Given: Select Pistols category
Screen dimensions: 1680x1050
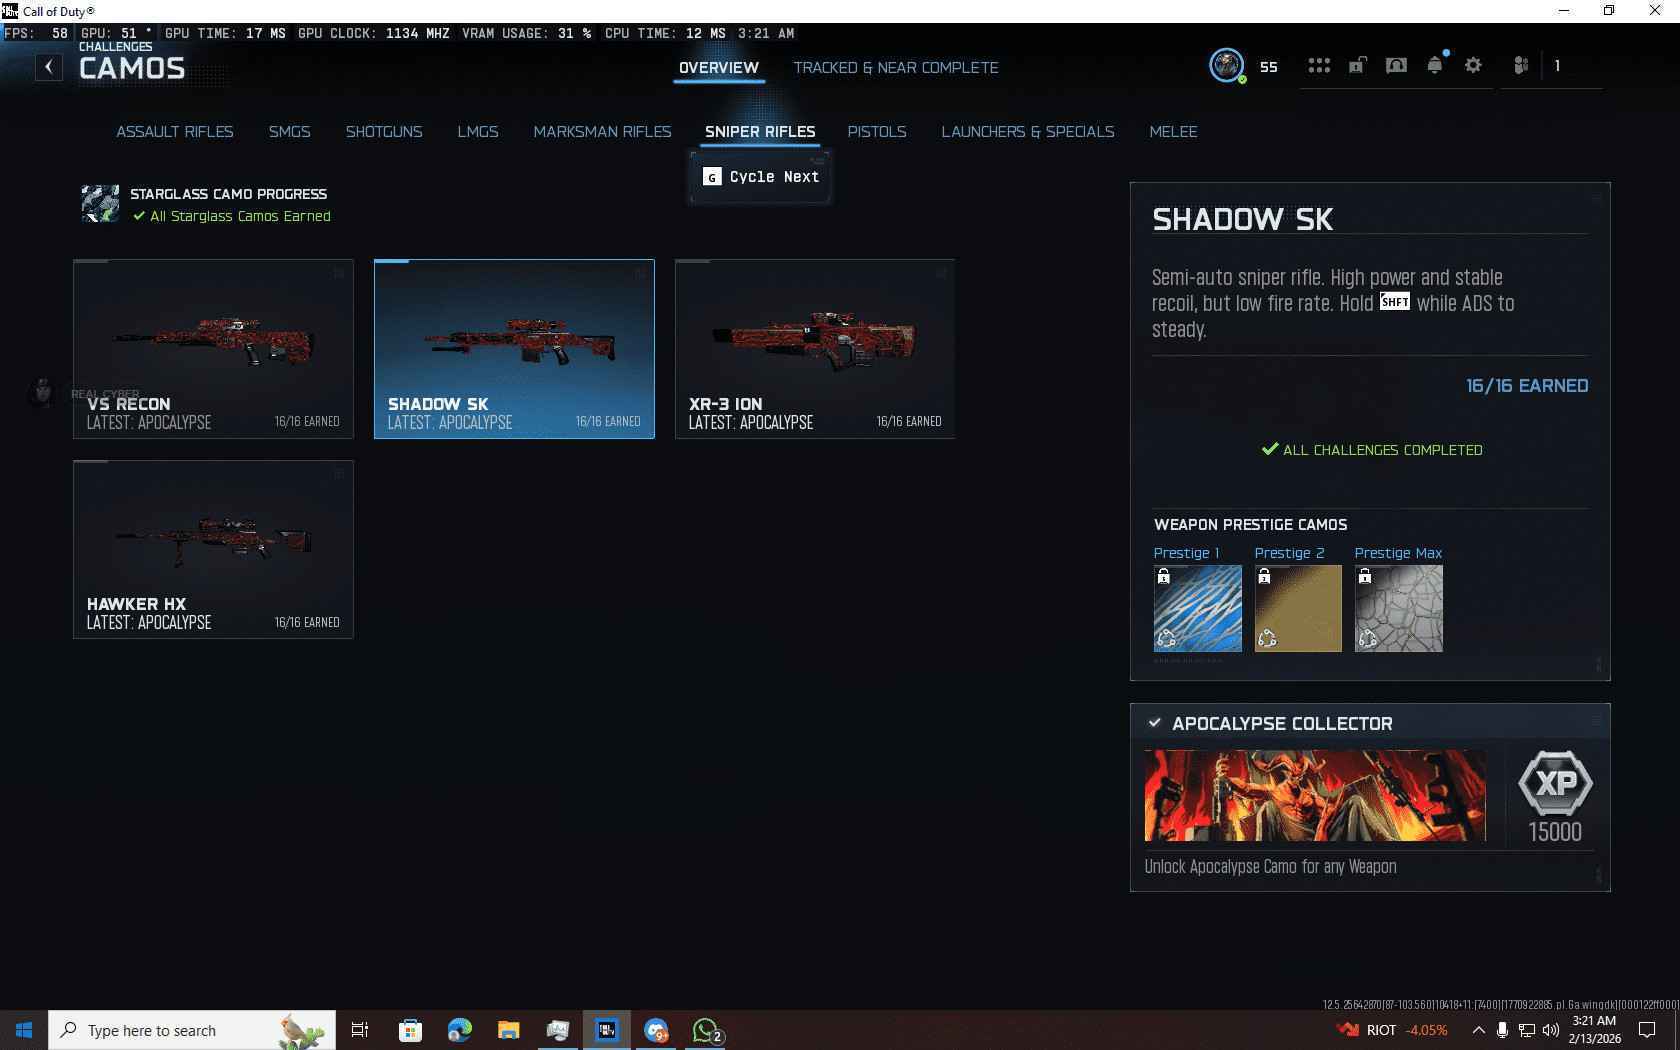Looking at the screenshot, I should 877,131.
